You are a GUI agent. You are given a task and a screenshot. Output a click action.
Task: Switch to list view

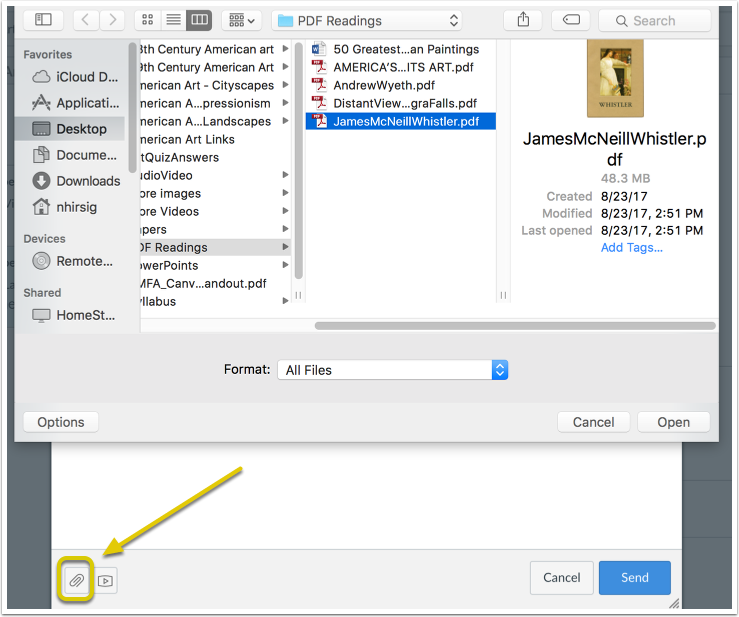point(173,20)
